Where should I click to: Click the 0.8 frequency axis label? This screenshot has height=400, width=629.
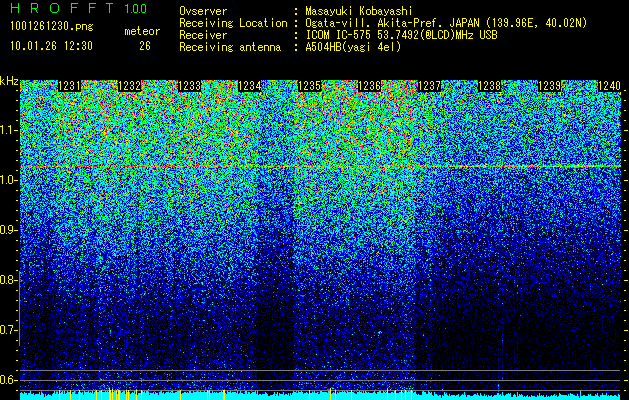pos(9,280)
